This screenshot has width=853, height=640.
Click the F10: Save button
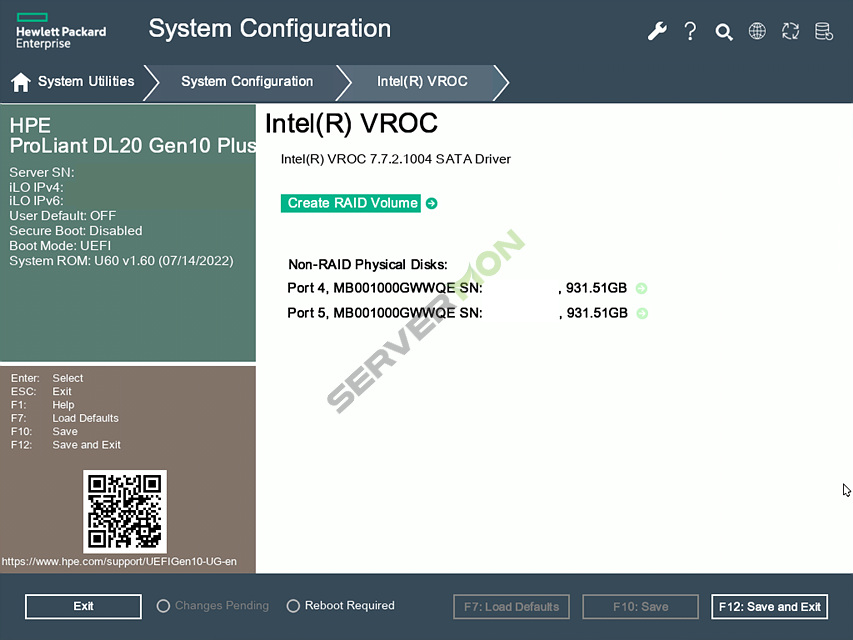640,607
